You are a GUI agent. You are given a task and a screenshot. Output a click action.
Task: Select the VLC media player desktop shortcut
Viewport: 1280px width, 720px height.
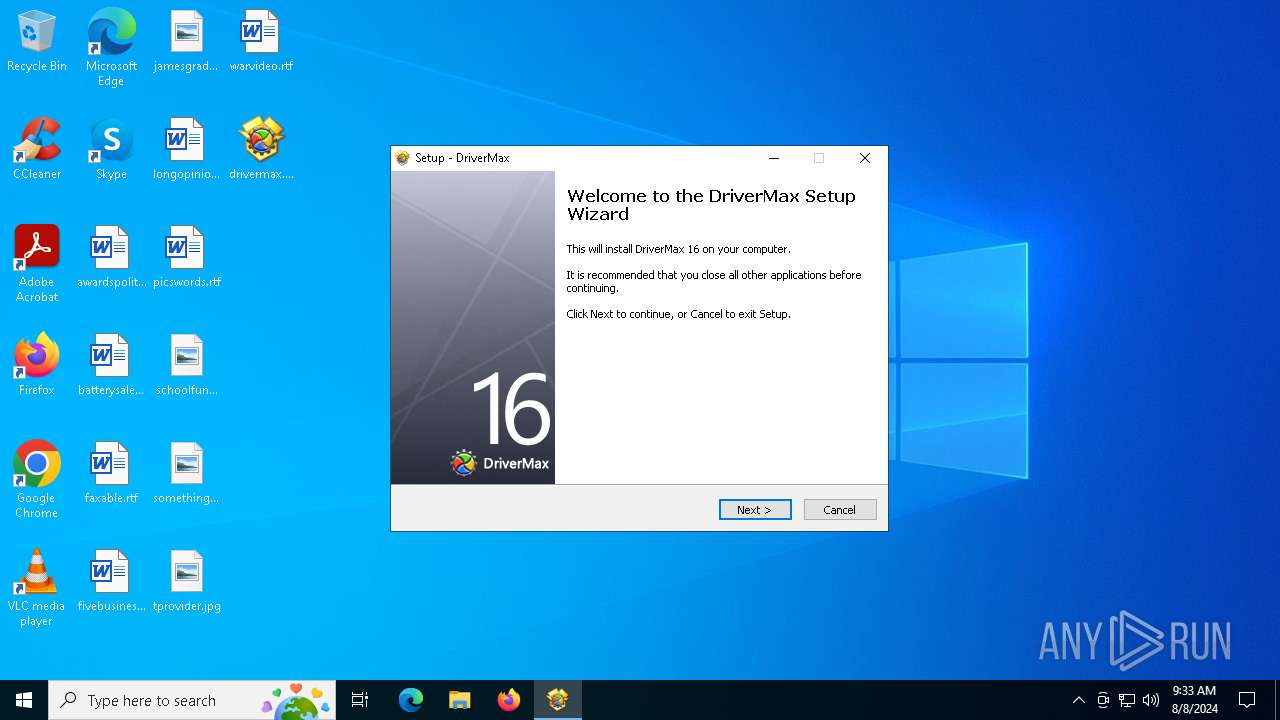click(37, 588)
